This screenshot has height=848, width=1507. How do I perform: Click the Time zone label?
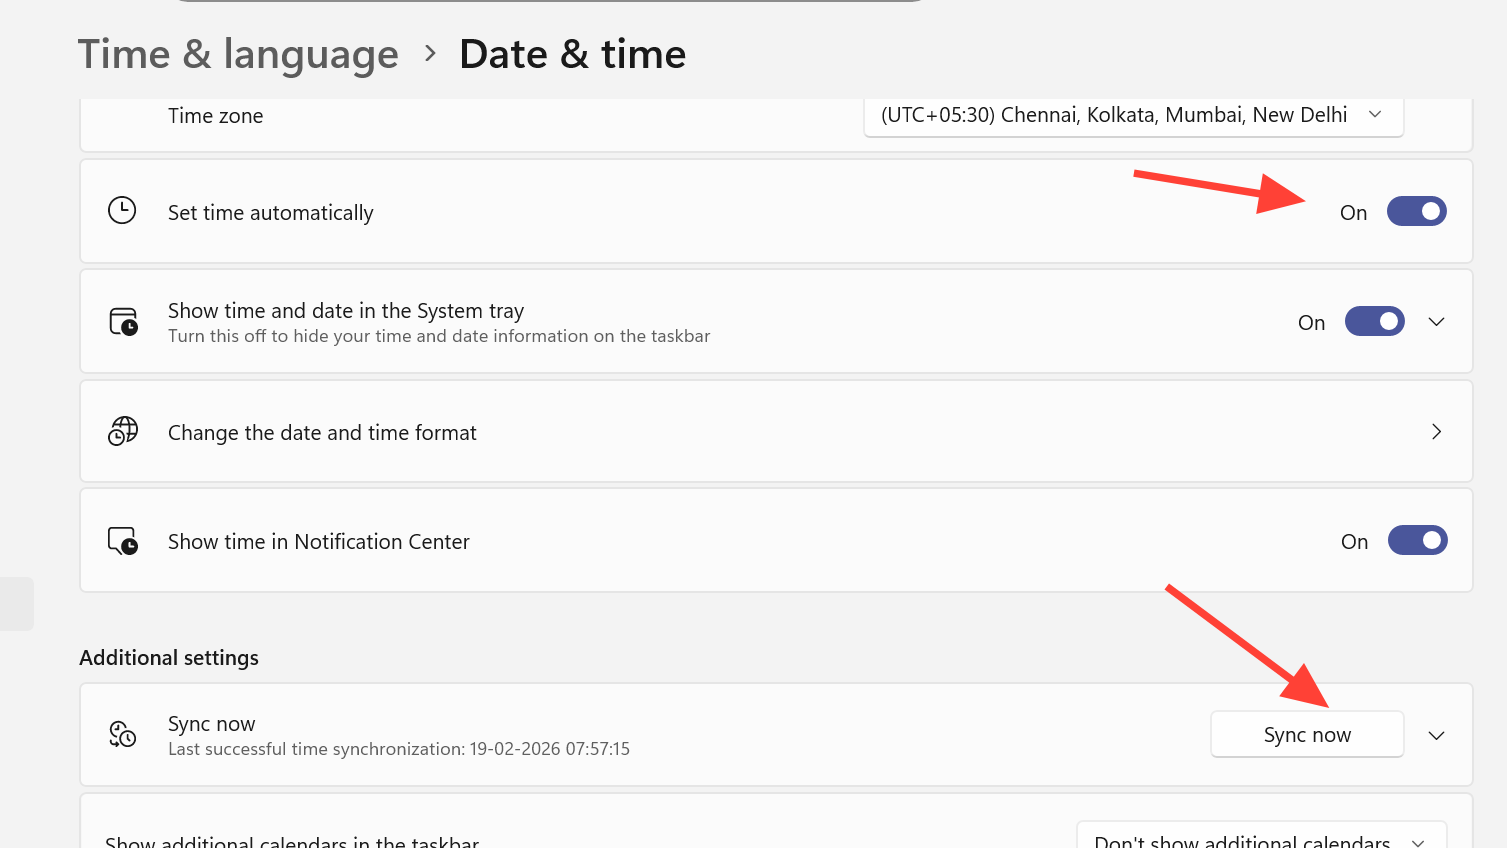click(215, 116)
